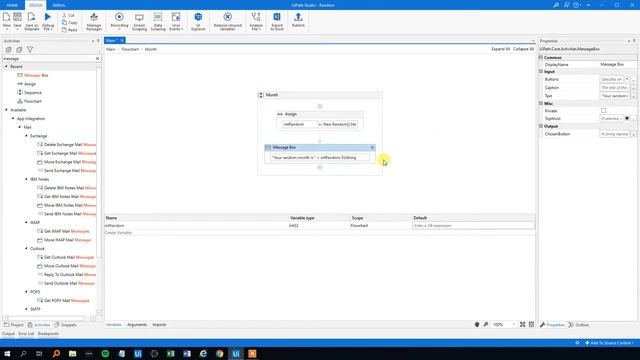The image size is (640, 360).
Task: Click the activities search field
Action: [48, 58]
